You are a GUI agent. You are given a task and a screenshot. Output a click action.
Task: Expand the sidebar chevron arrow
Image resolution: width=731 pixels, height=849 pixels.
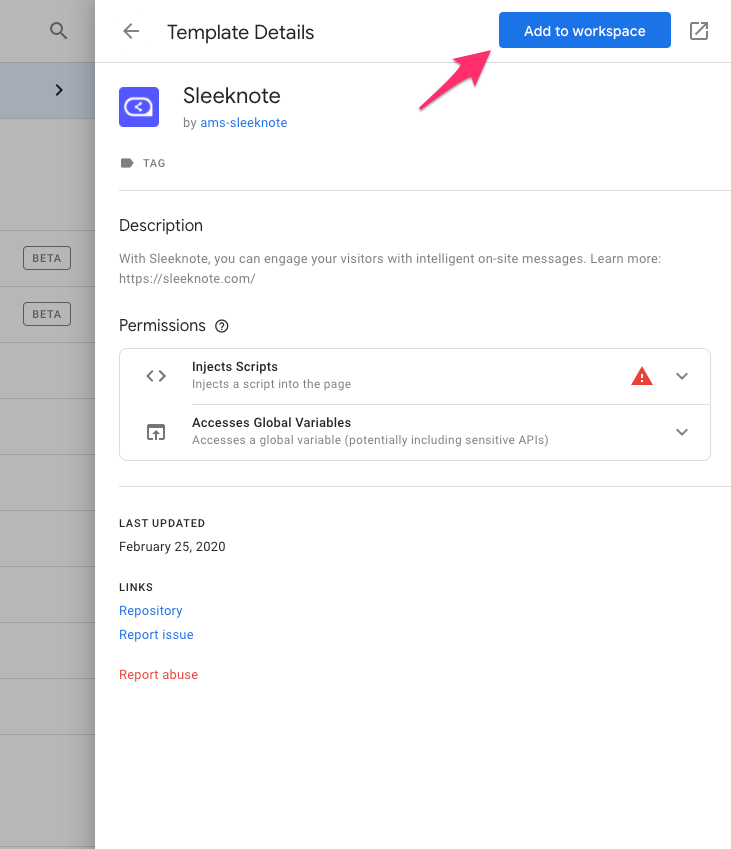click(x=59, y=90)
